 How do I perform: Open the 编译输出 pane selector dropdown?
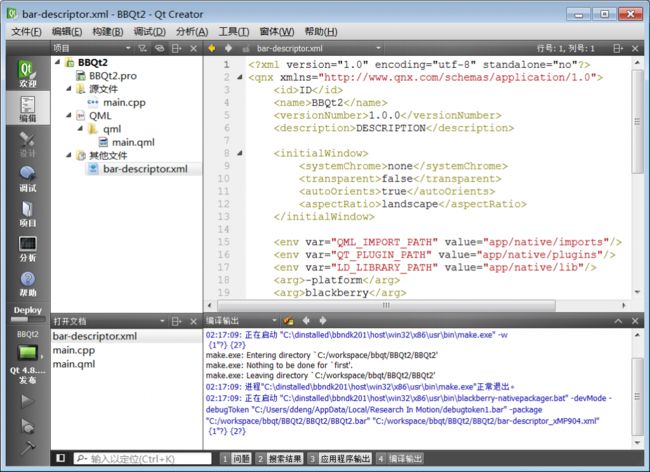pyautogui.click(x=274, y=320)
